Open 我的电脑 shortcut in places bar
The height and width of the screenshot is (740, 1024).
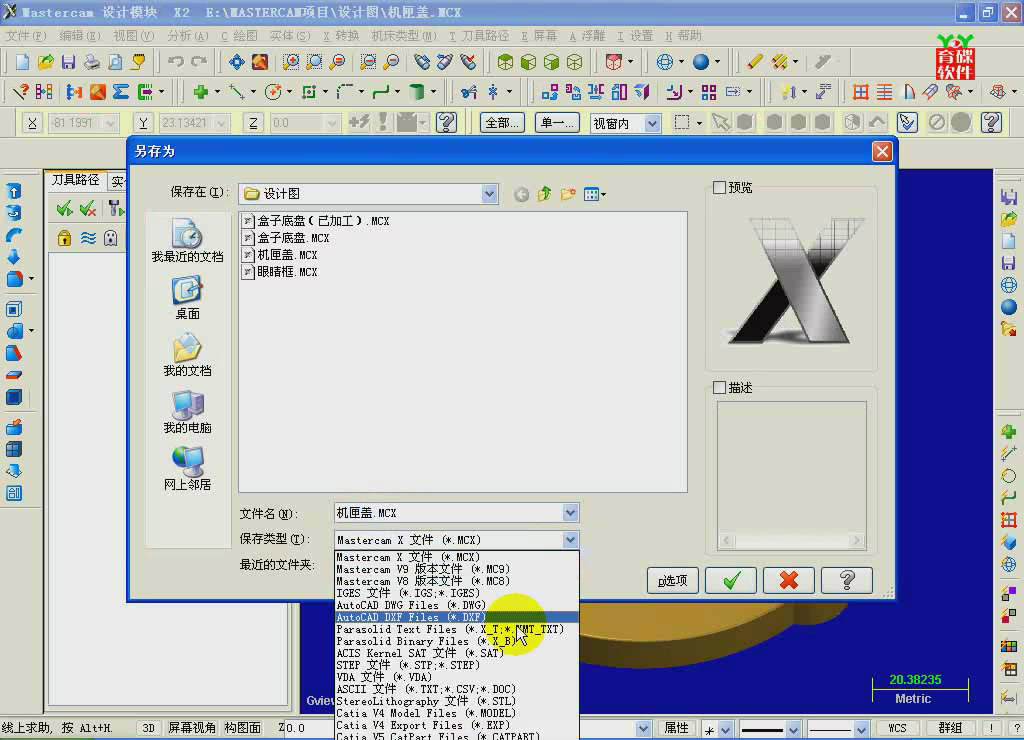click(187, 412)
